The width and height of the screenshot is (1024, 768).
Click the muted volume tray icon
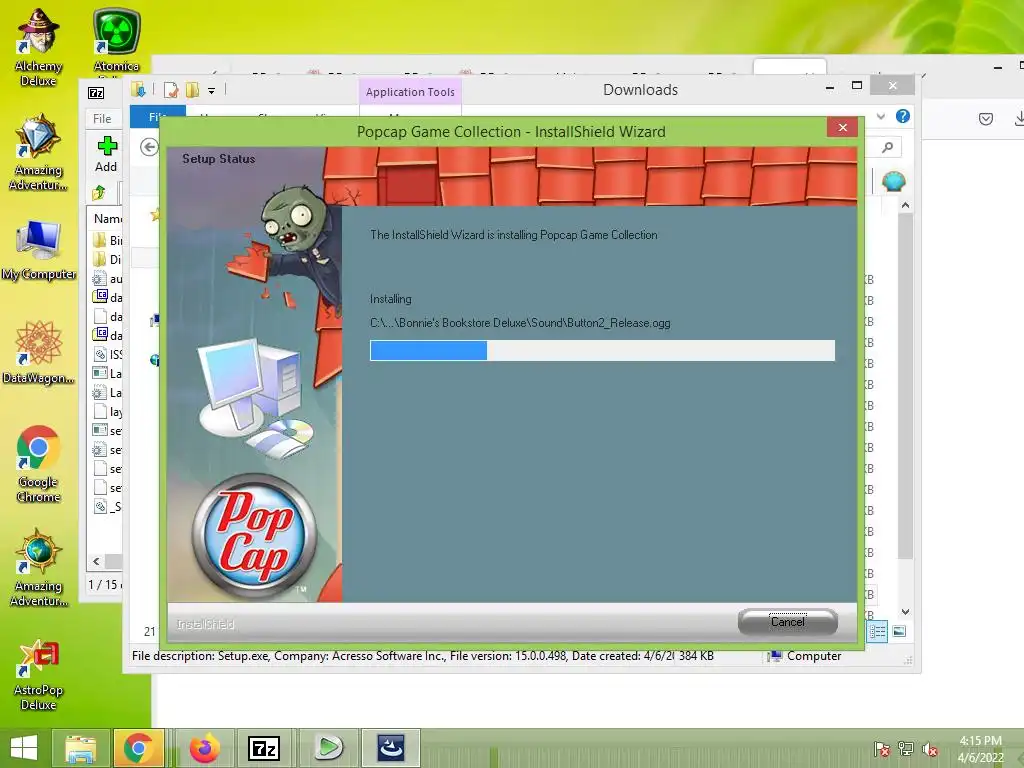click(x=930, y=749)
